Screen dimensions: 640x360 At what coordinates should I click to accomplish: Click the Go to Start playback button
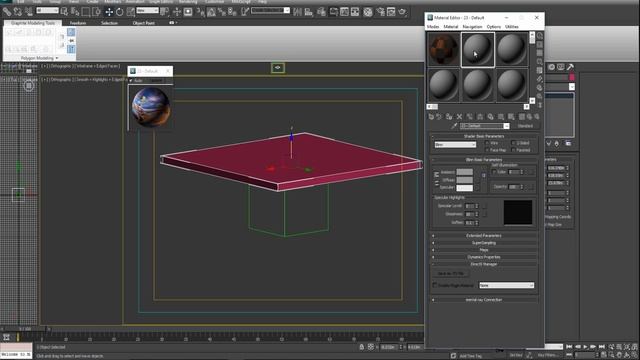point(569,347)
